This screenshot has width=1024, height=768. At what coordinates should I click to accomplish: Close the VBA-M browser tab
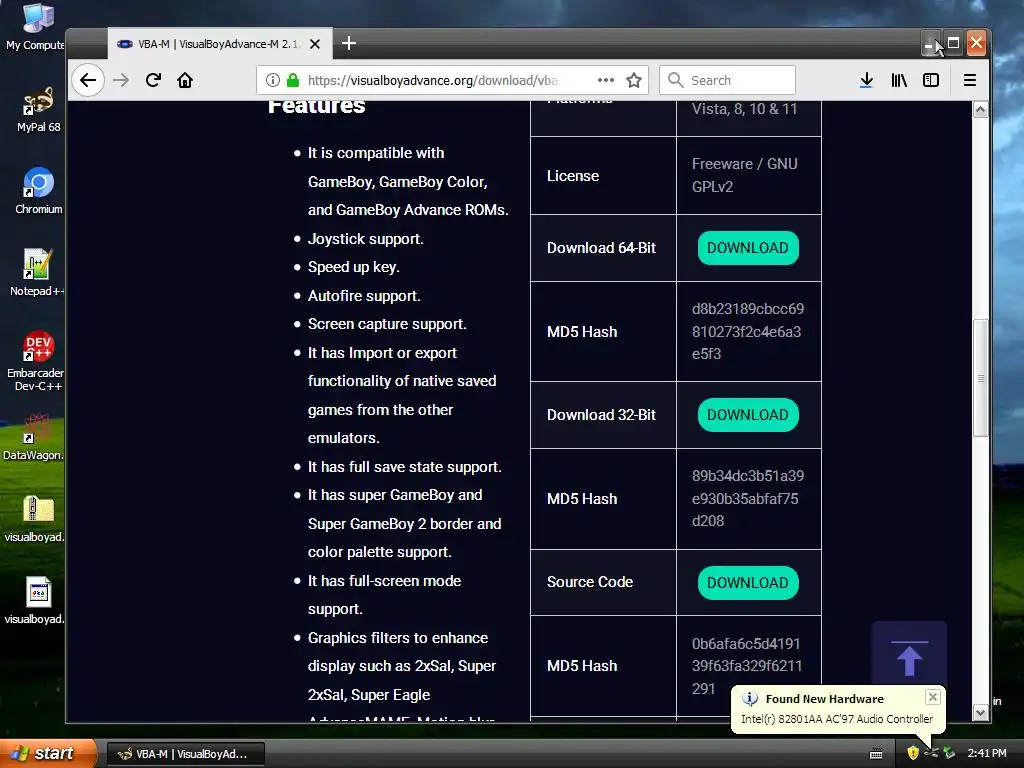(x=315, y=44)
